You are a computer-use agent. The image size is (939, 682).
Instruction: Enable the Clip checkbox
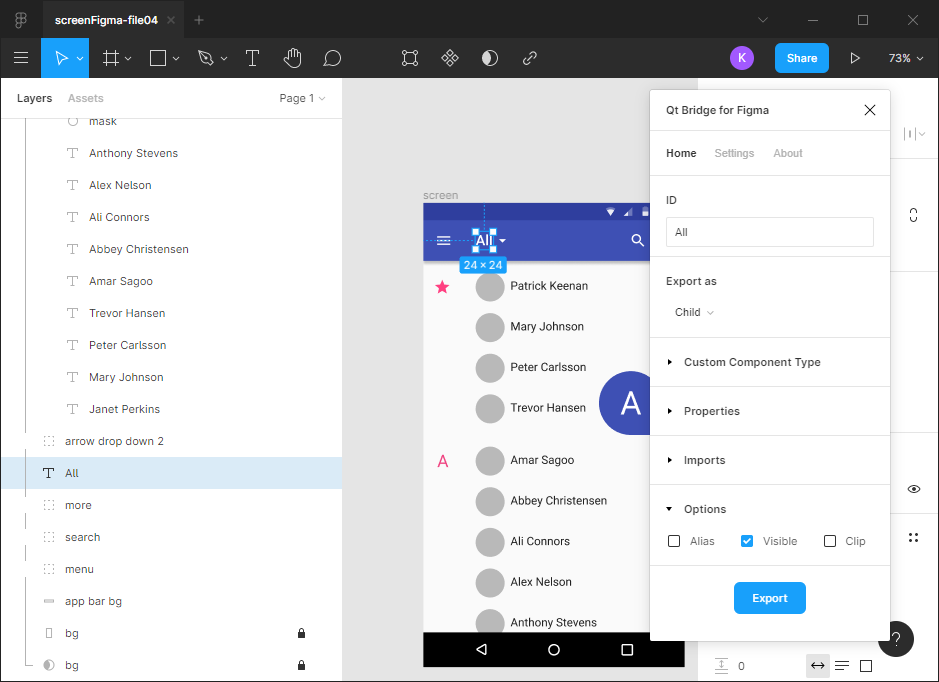(x=828, y=540)
